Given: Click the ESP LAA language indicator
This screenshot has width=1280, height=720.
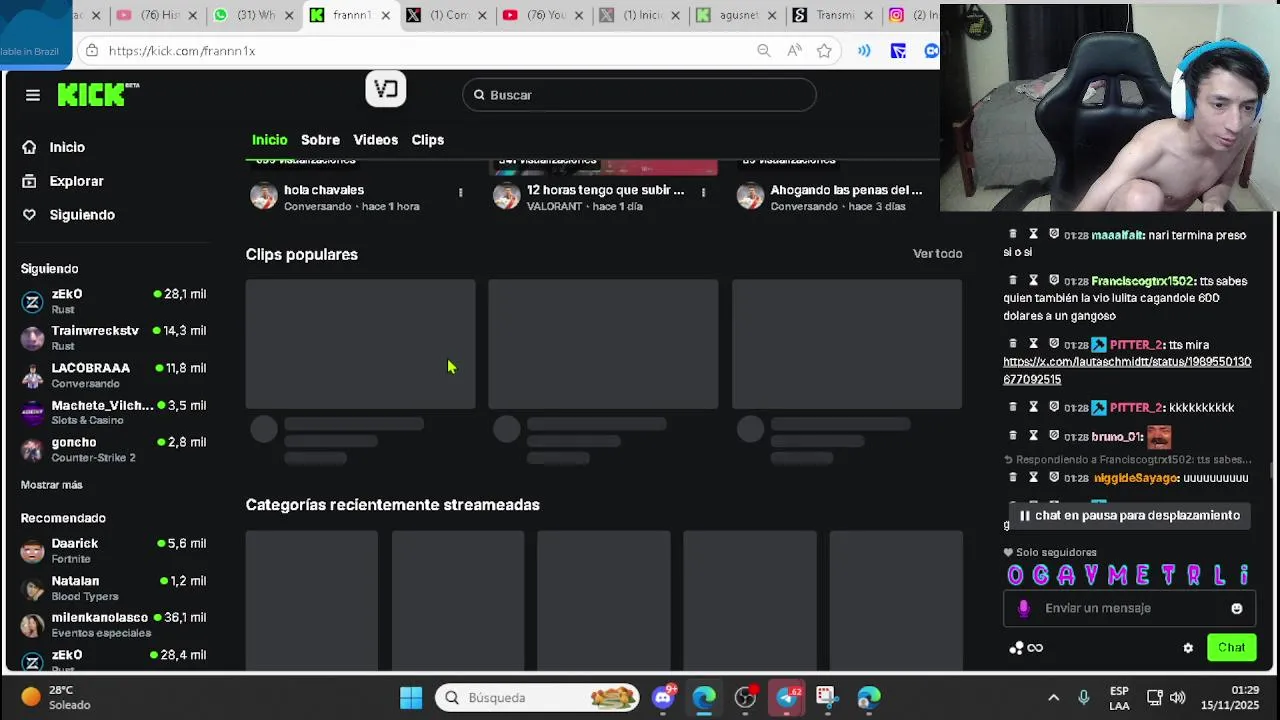Looking at the screenshot, I should [x=1119, y=697].
